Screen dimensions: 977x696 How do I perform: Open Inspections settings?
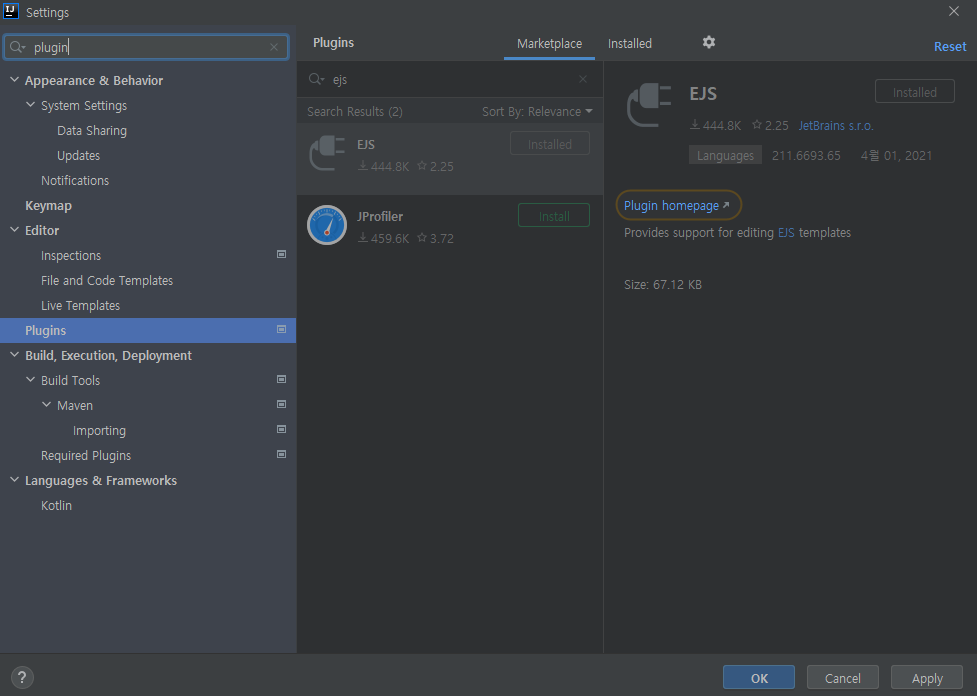pyautogui.click(x=70, y=255)
